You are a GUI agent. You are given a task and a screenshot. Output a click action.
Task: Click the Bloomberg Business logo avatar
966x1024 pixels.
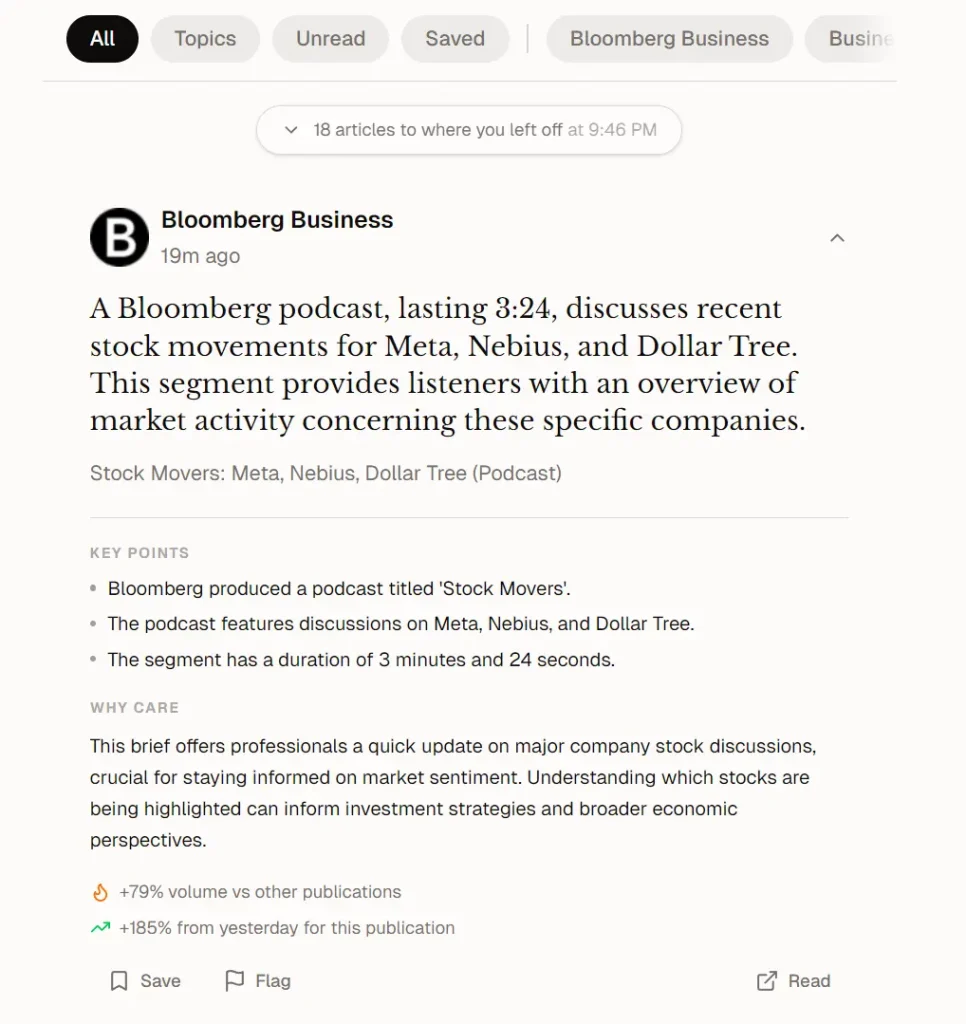click(x=119, y=237)
